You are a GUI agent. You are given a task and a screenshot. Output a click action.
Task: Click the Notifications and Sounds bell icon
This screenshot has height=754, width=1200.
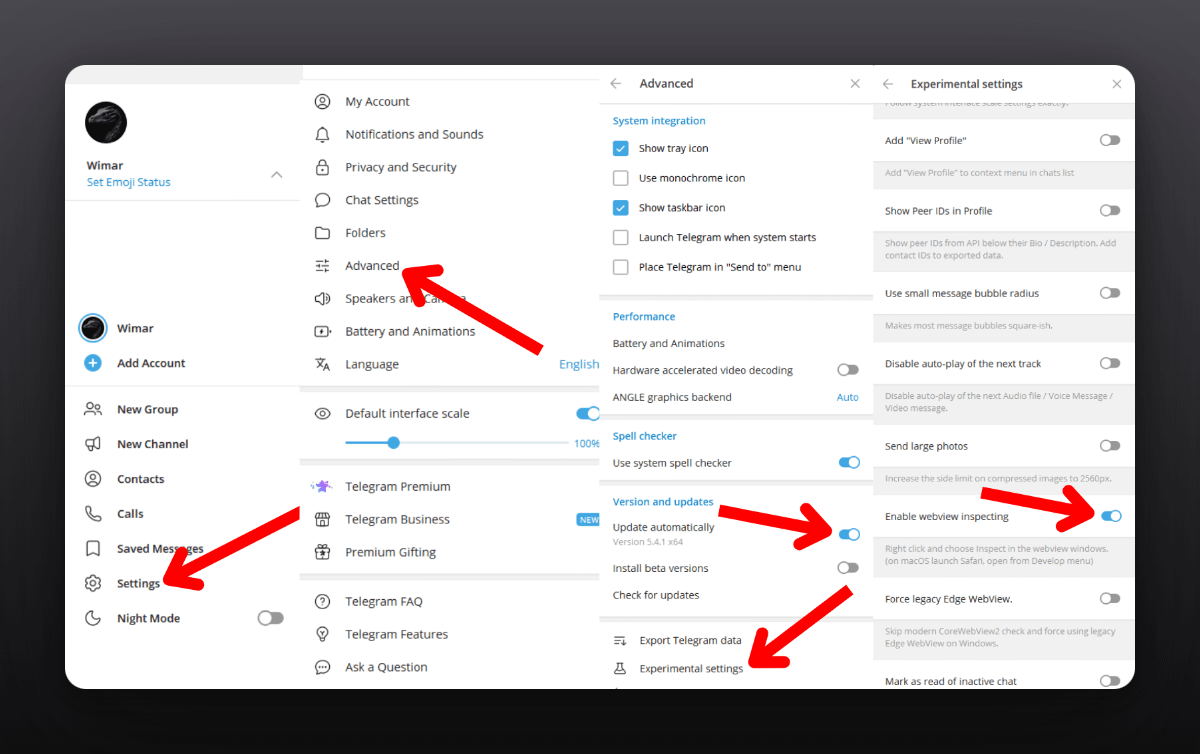[x=322, y=134]
